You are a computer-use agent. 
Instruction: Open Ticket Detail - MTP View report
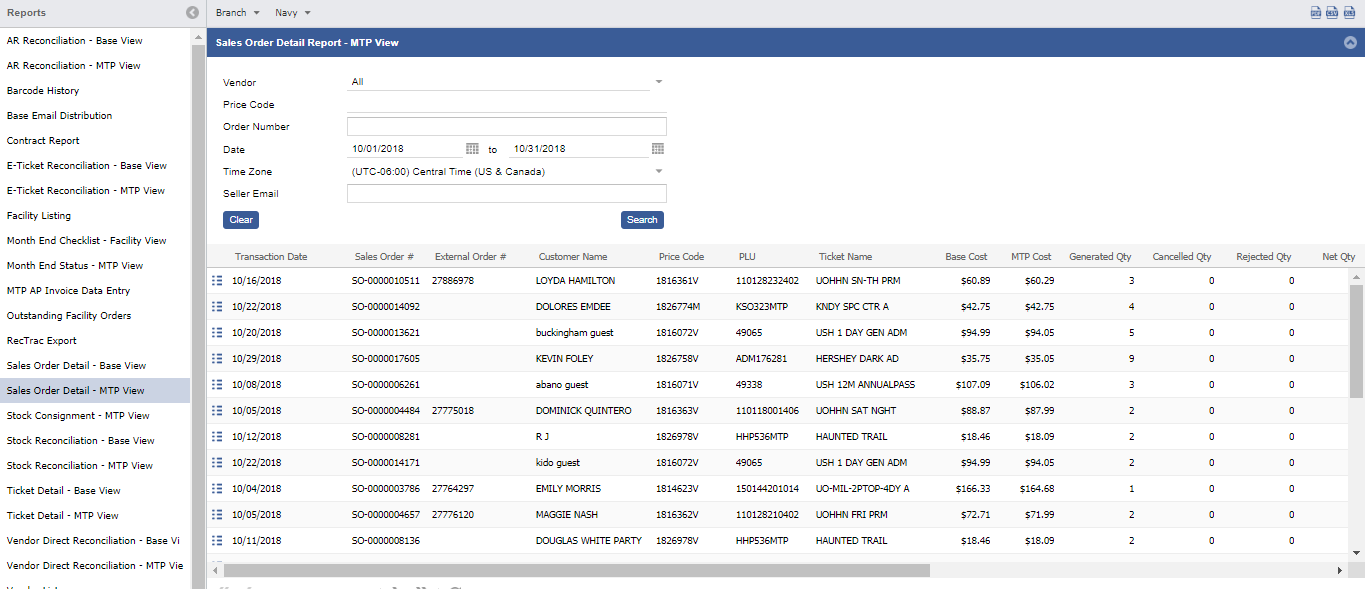coord(63,516)
